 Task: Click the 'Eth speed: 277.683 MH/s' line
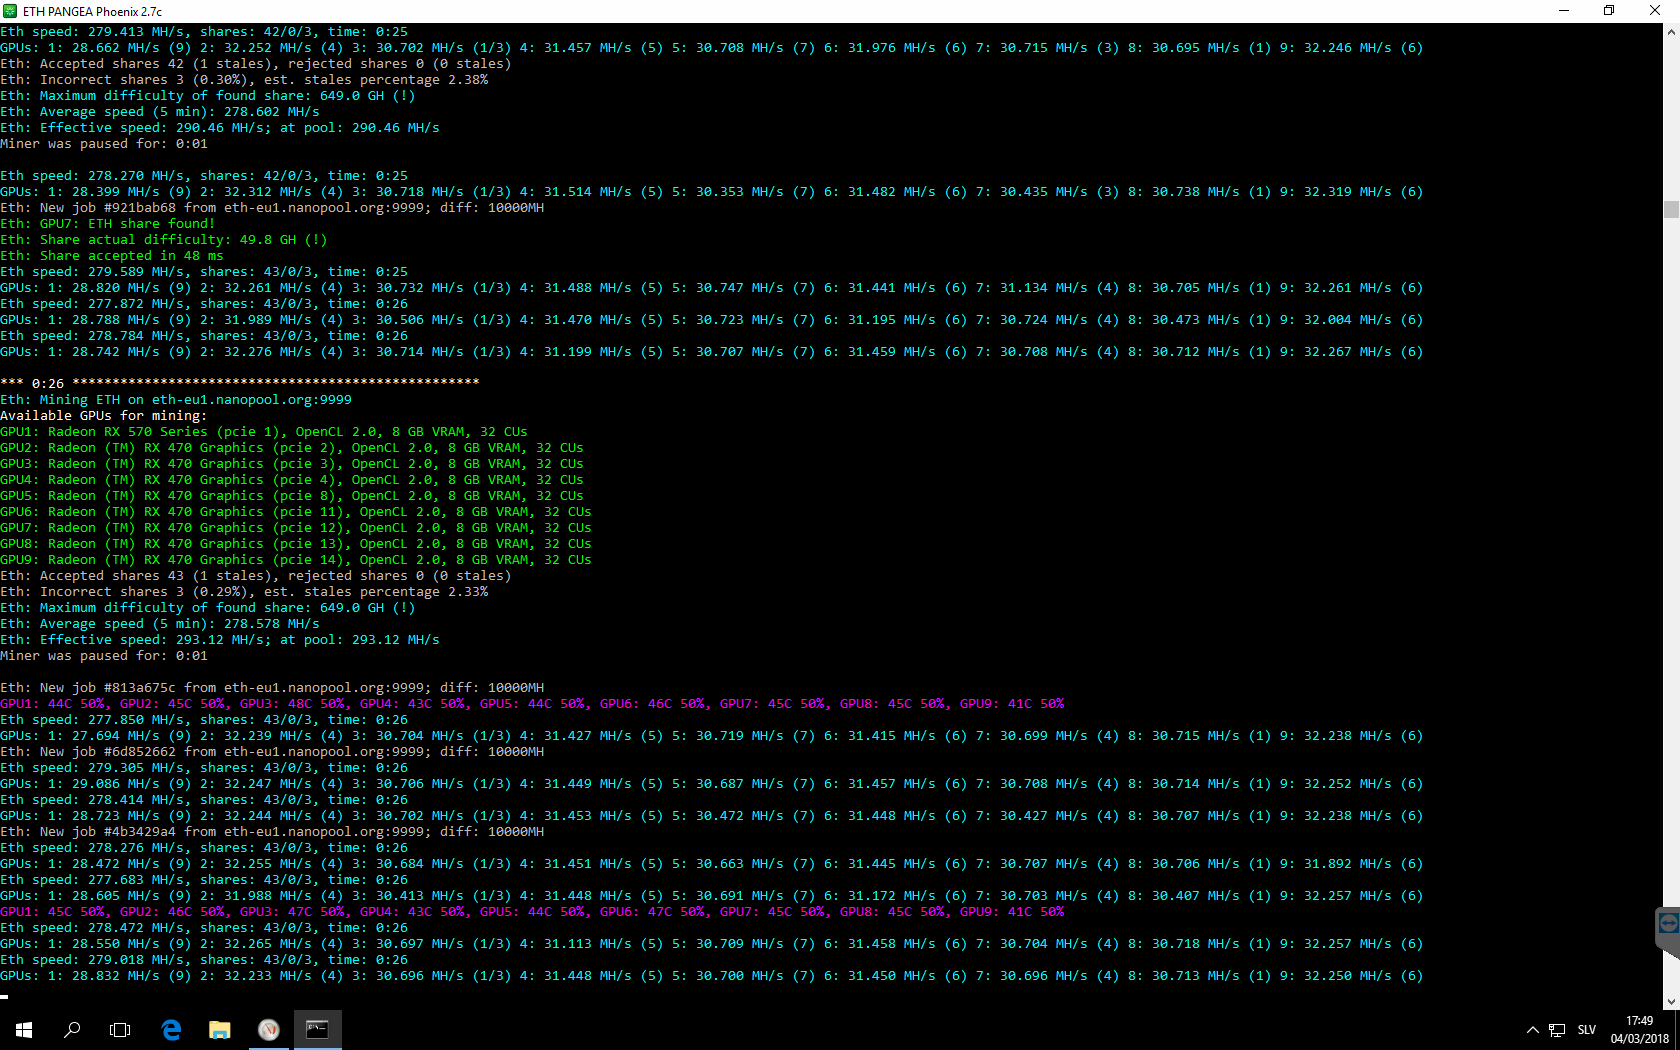(204, 880)
